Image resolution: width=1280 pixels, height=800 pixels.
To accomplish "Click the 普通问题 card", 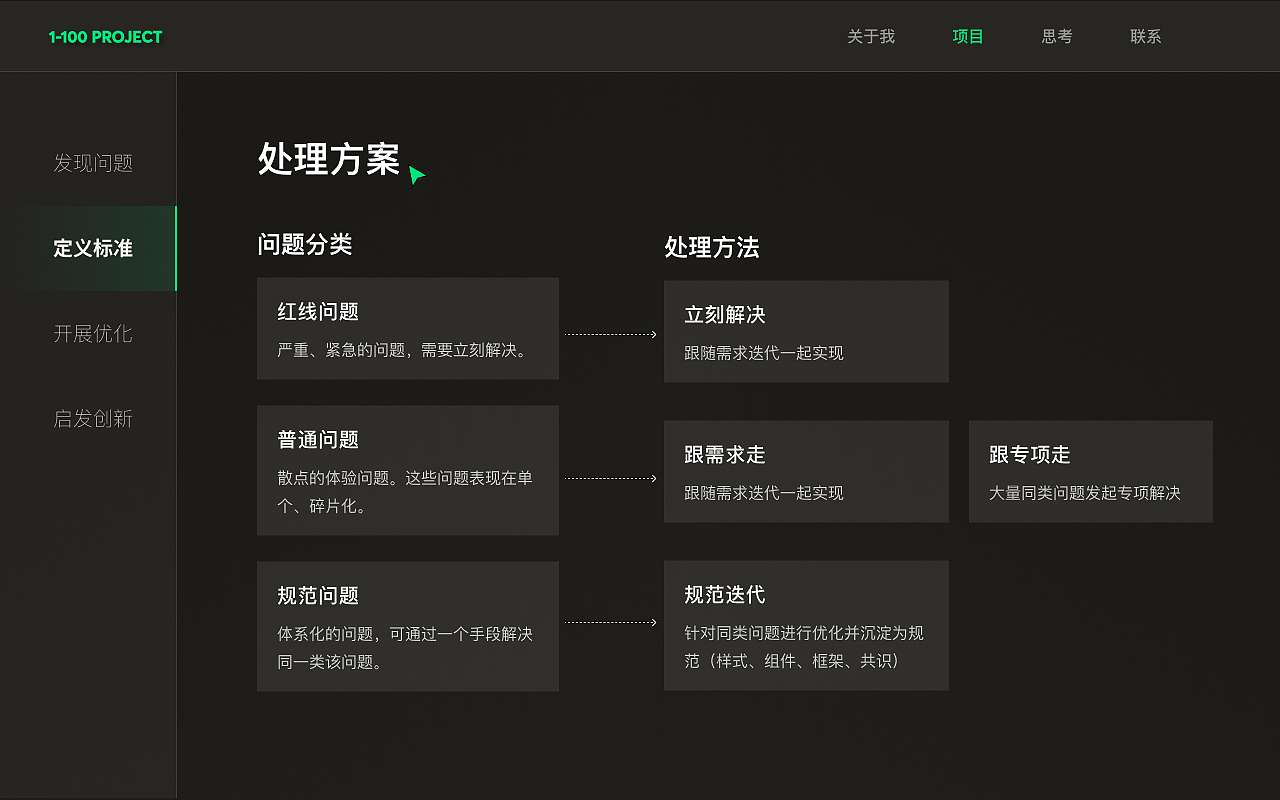I will (408, 470).
